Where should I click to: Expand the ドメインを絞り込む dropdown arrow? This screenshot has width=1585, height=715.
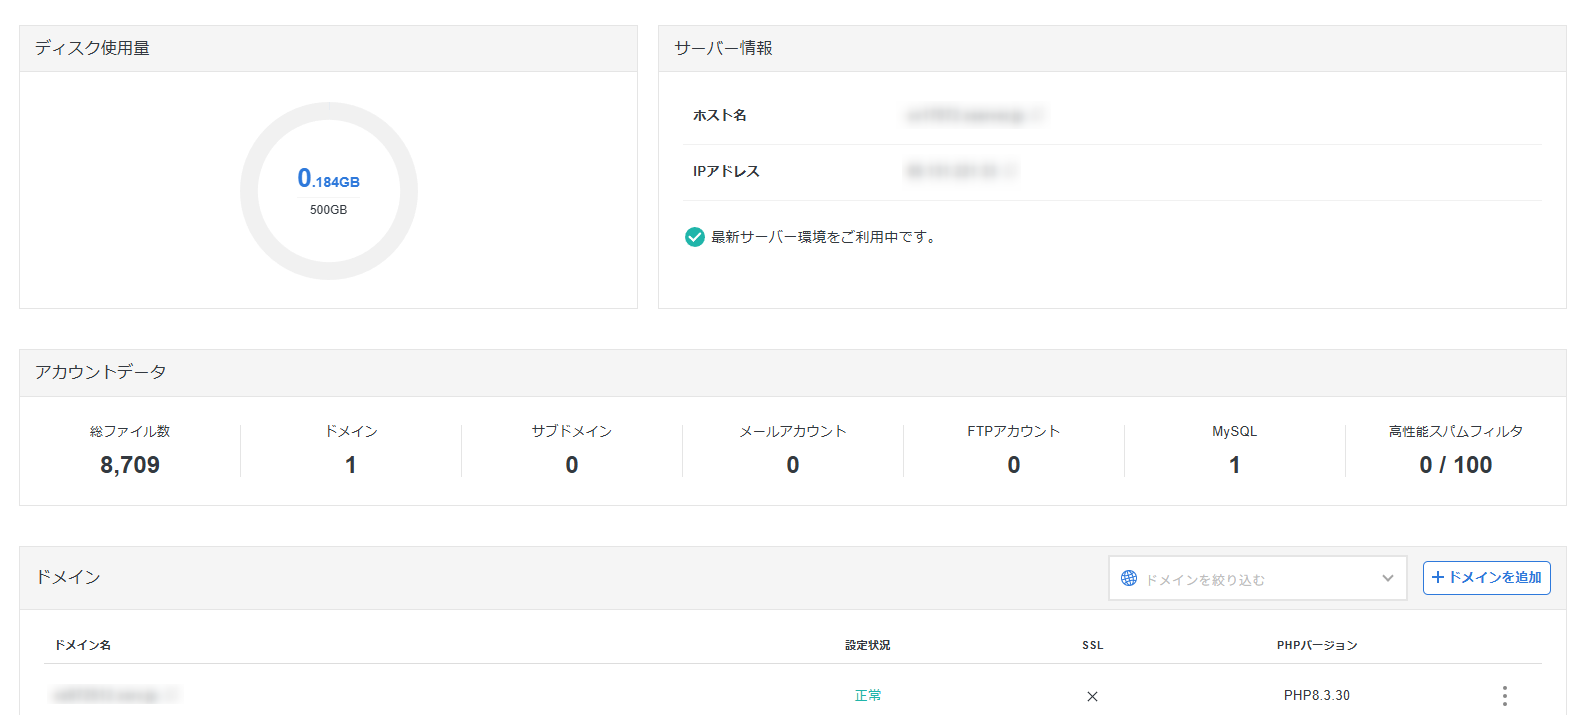(1387, 578)
